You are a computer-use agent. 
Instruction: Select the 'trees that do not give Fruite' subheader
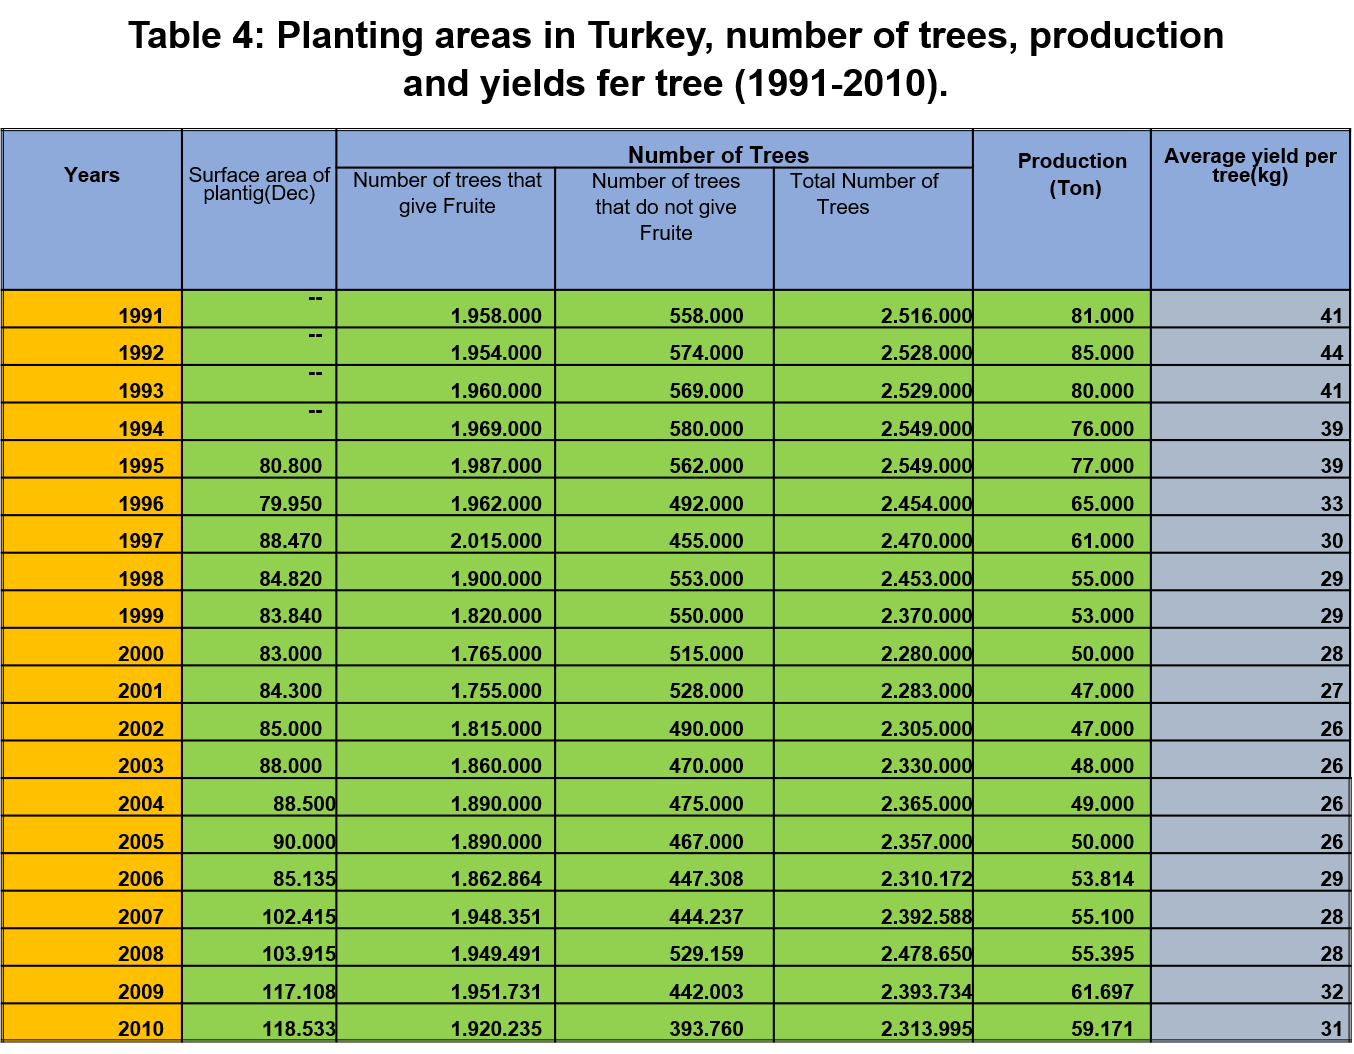(665, 207)
